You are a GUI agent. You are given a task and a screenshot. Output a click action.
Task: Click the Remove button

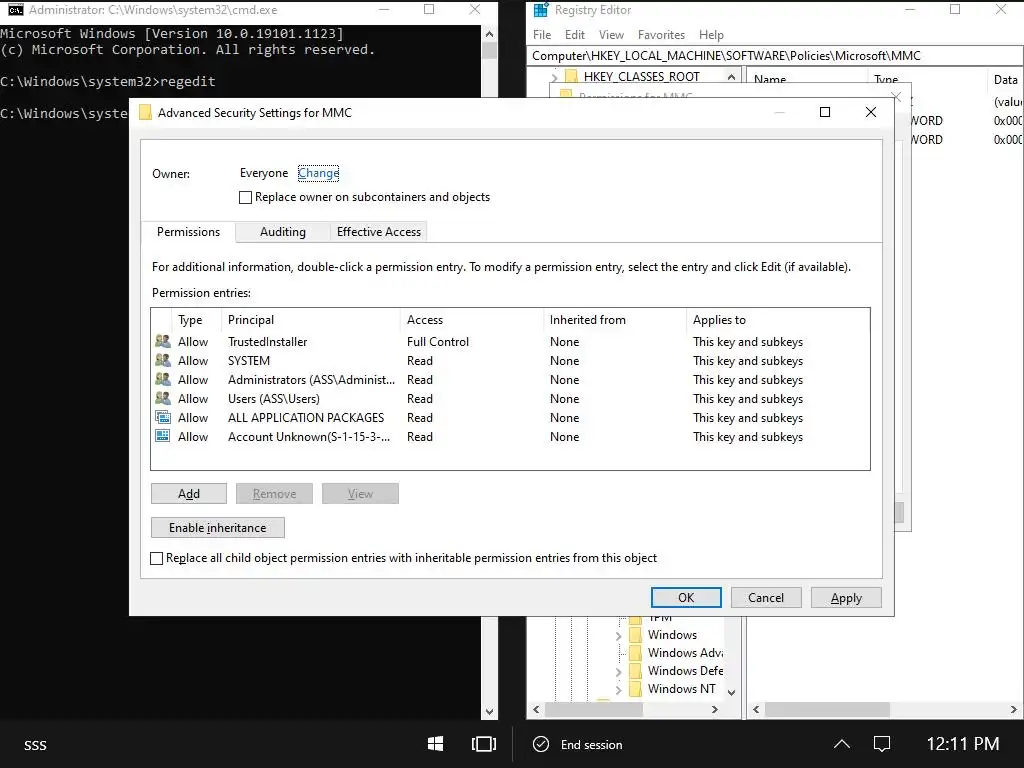click(274, 494)
